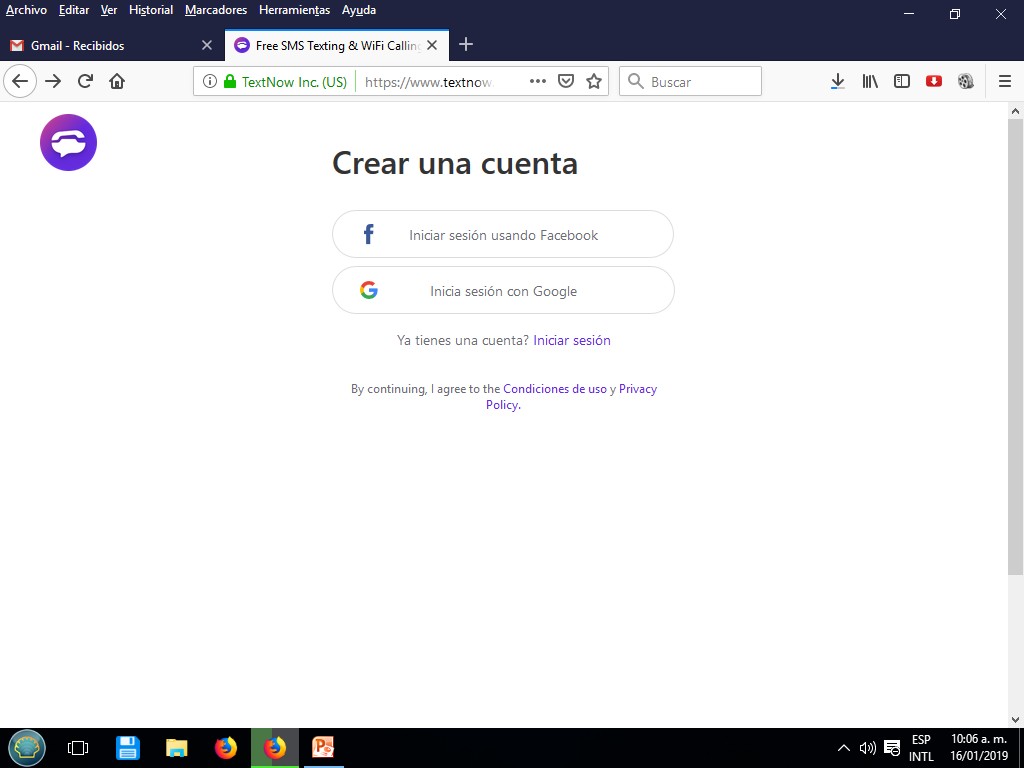The height and width of the screenshot is (768, 1024).
Task: Open the Ver menu
Action: tap(109, 10)
